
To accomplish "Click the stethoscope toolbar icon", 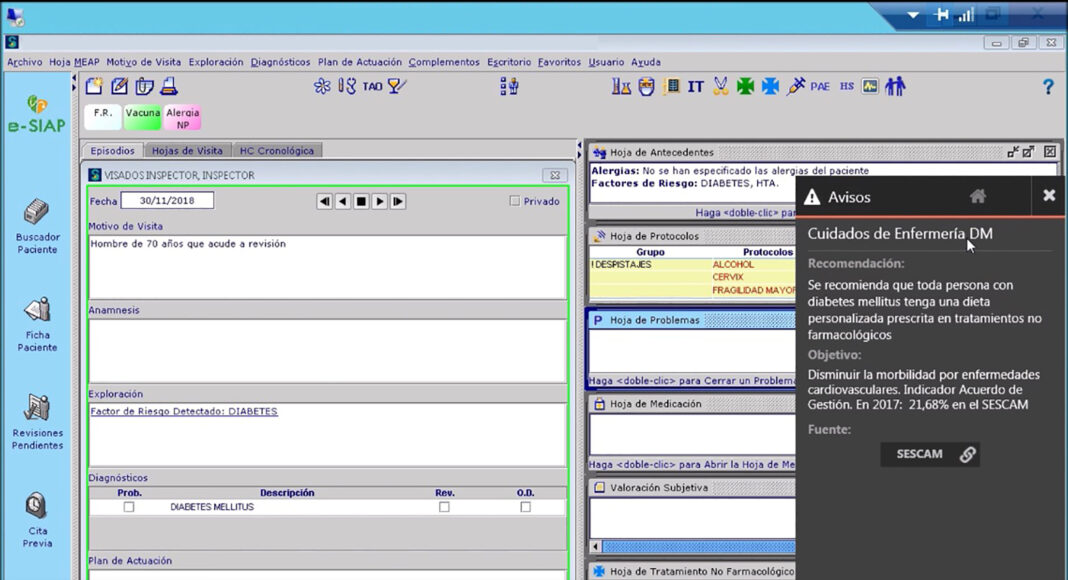I will (x=347, y=87).
